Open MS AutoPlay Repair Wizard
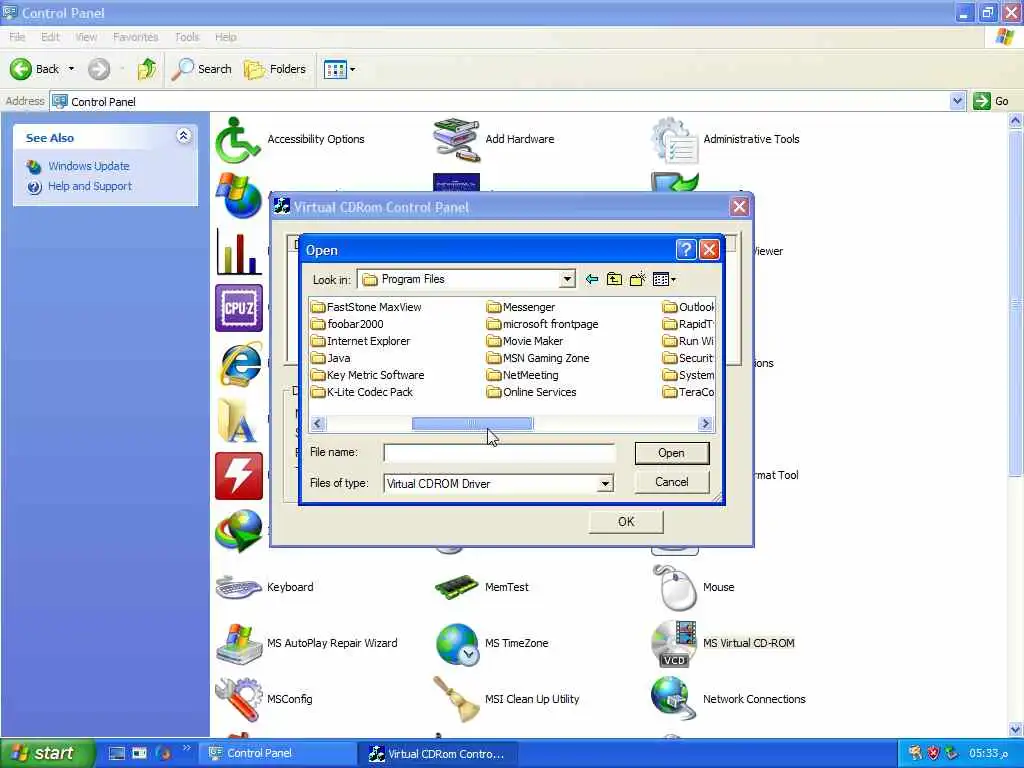Screen dimensions: 1024x768 (307, 643)
